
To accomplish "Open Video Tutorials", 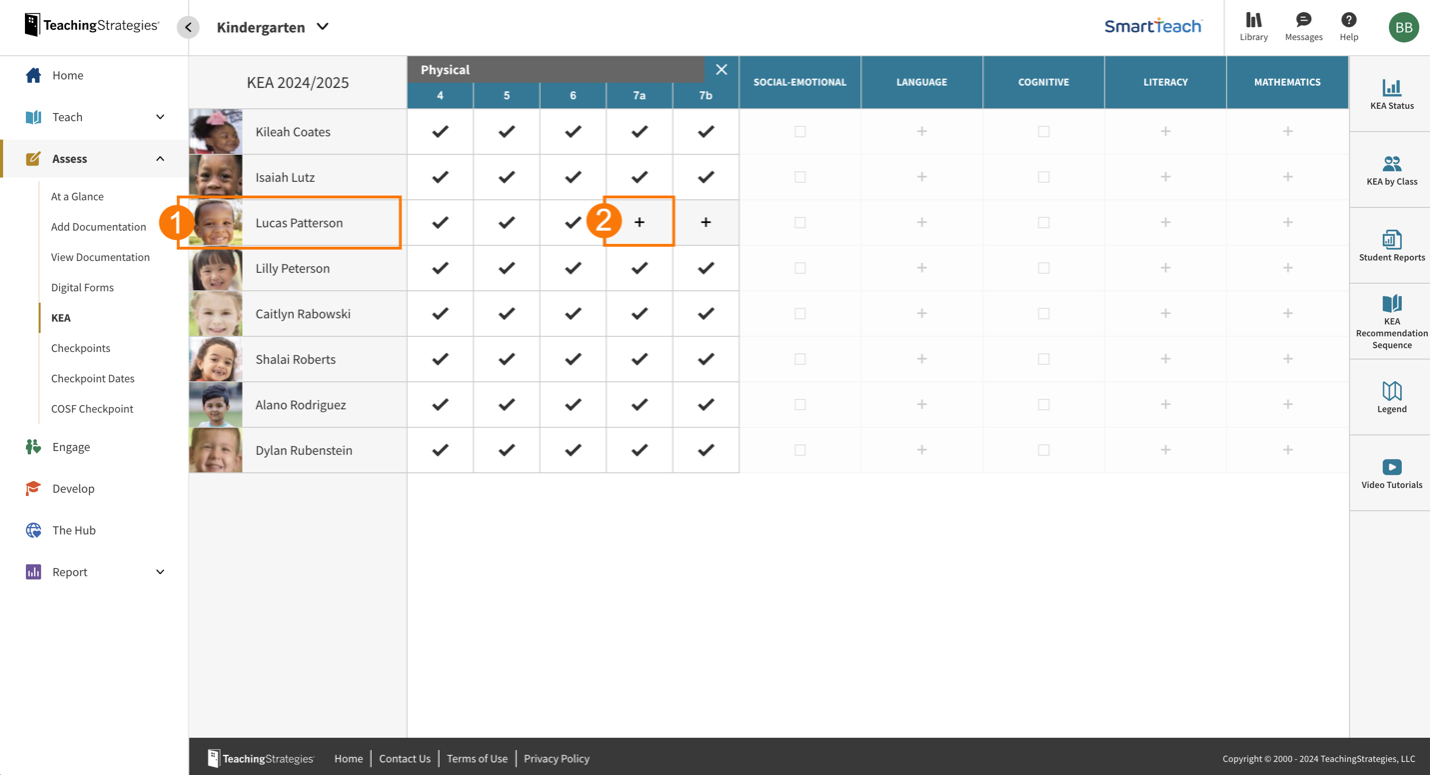I will click(x=1390, y=471).
